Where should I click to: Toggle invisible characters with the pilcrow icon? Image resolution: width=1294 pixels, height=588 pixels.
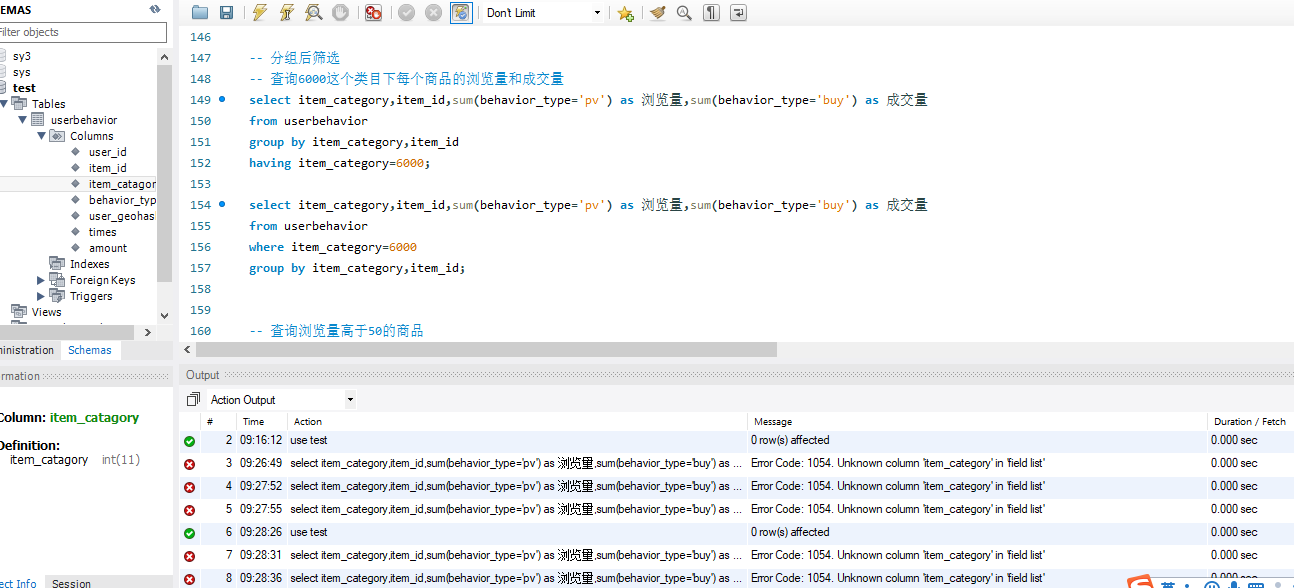coord(711,13)
